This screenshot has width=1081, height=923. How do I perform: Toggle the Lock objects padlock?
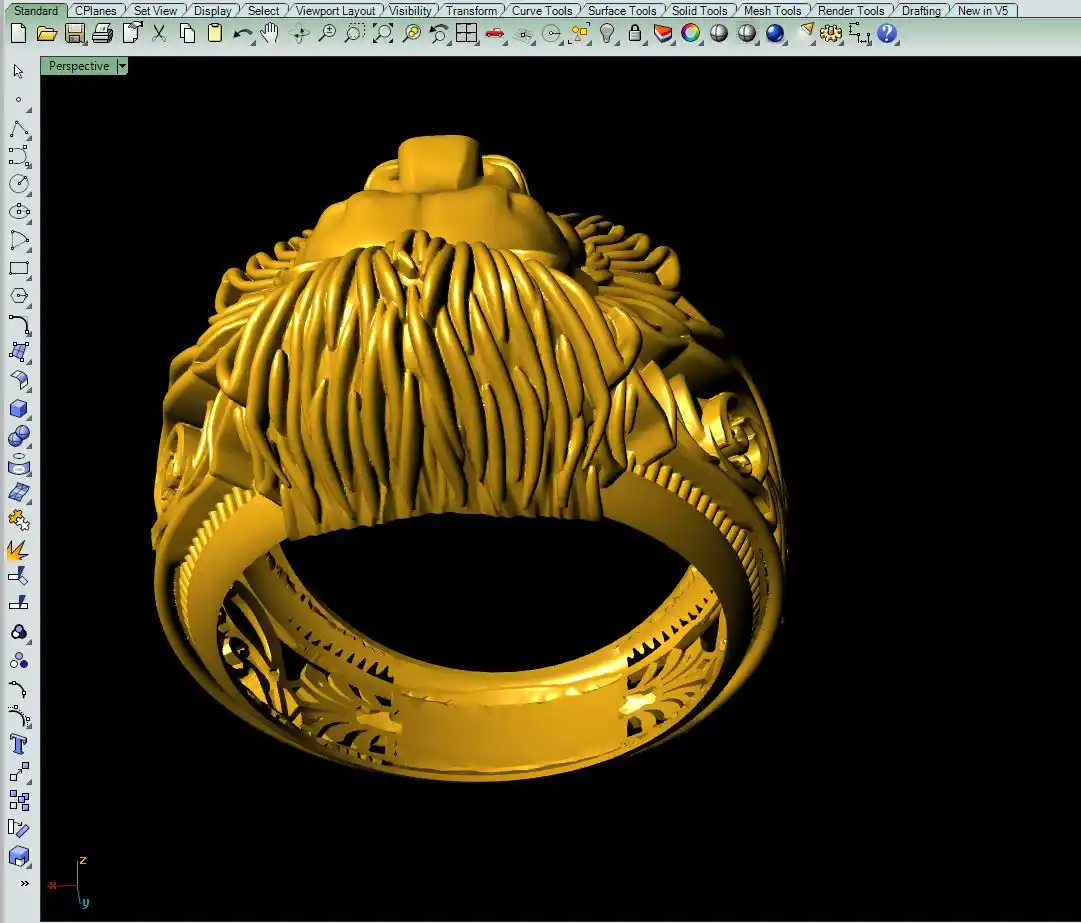[635, 33]
